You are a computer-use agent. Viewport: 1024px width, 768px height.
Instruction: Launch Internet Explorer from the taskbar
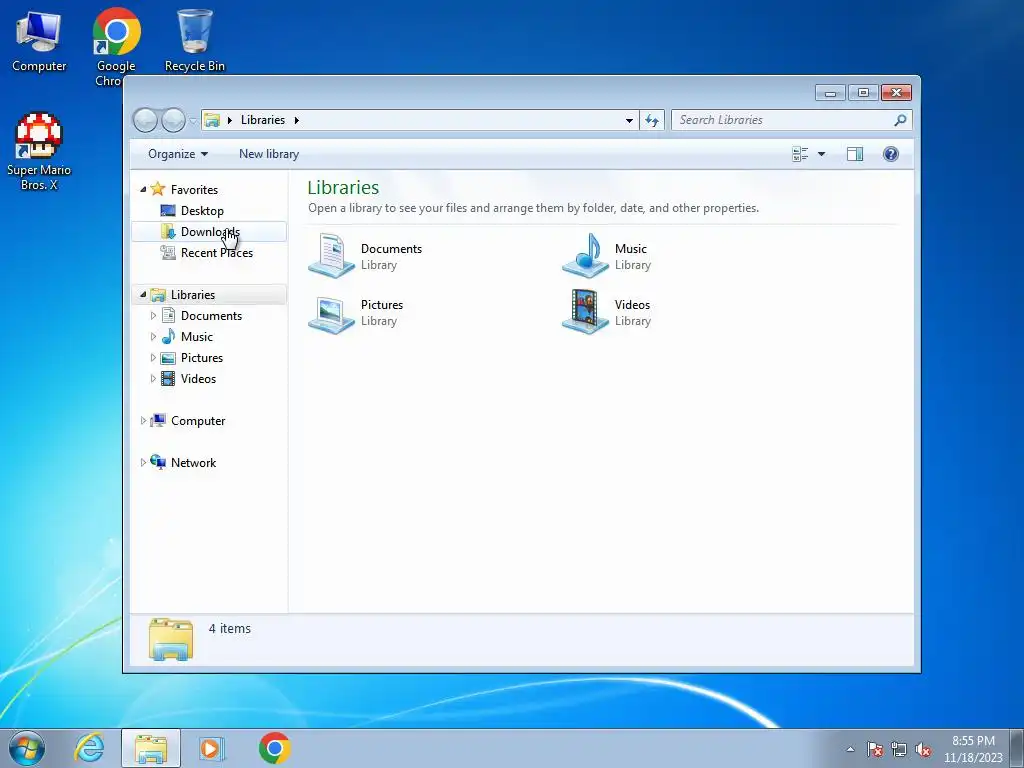(x=89, y=748)
